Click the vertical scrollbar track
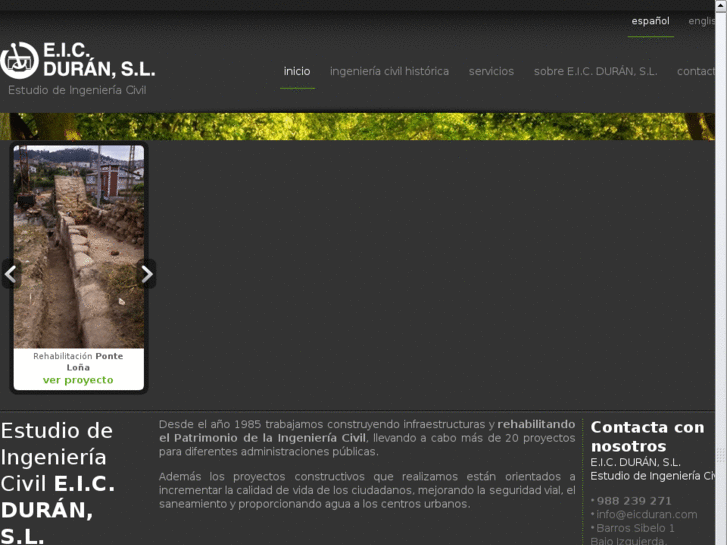Viewport: 727px width, 545px height. (x=721, y=278)
